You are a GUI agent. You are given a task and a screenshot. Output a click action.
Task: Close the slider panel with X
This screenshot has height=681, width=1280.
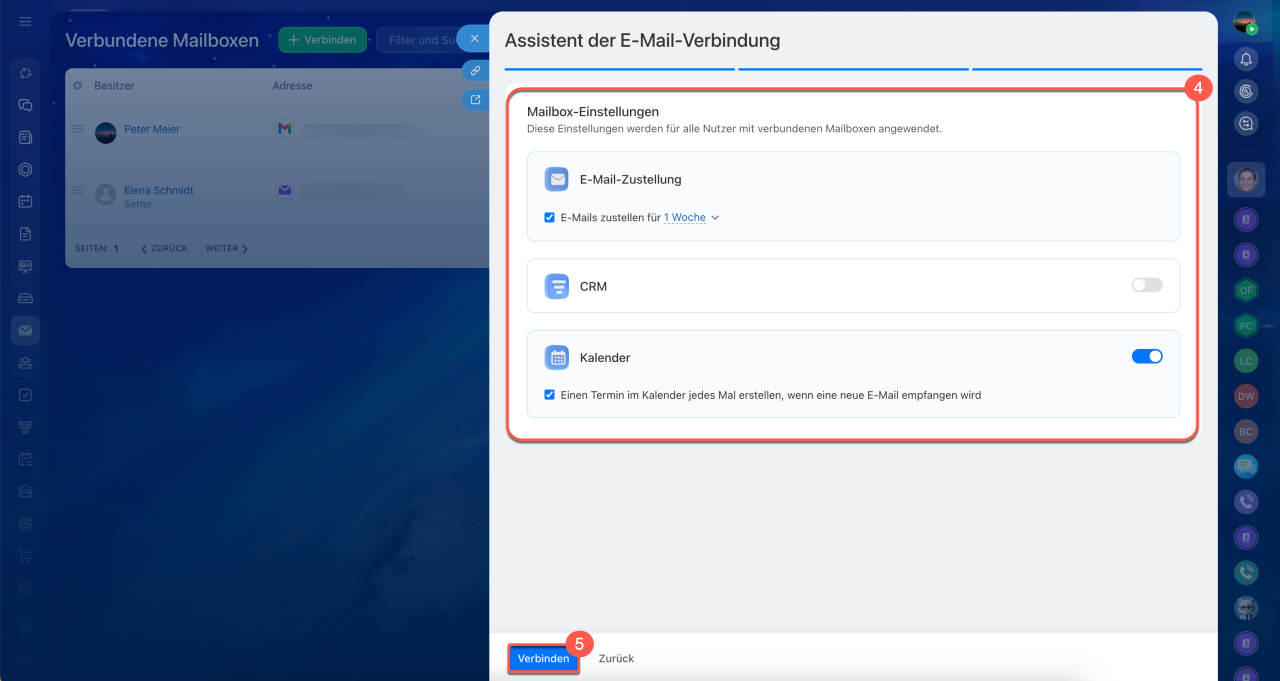point(474,38)
